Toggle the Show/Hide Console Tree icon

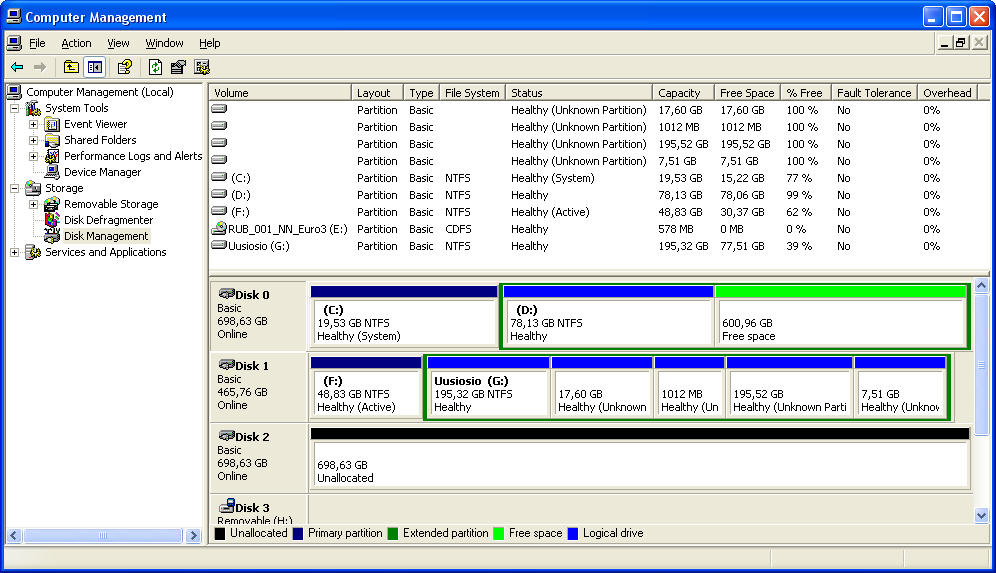click(95, 67)
